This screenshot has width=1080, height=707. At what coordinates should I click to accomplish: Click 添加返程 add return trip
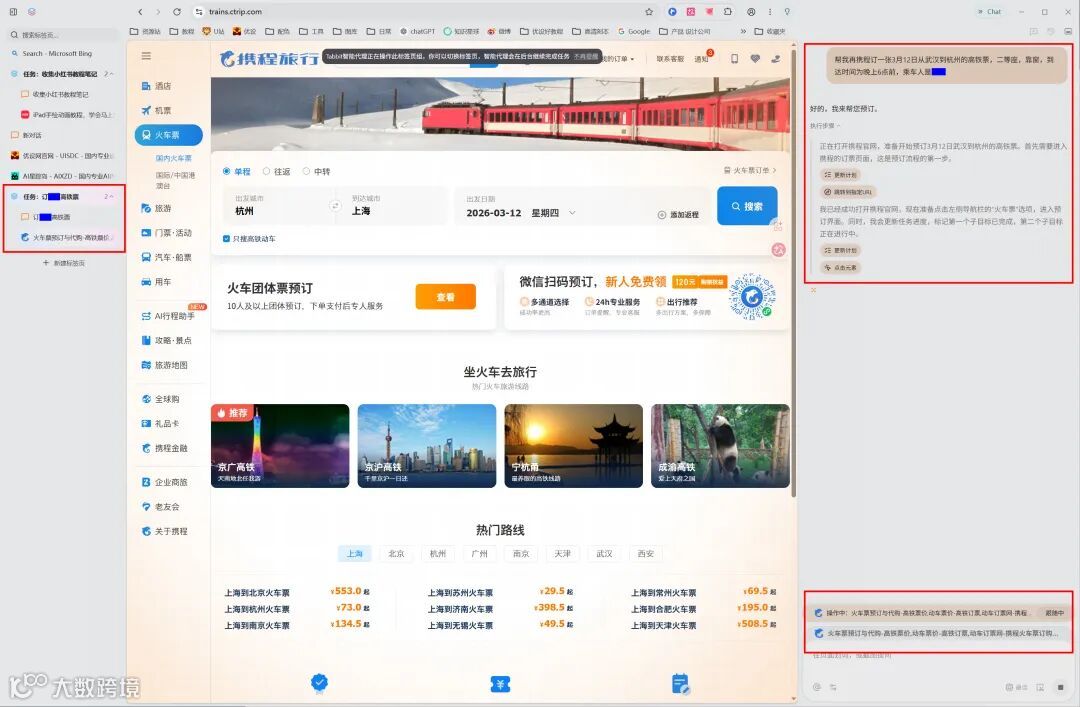pyautogui.click(x=678, y=215)
